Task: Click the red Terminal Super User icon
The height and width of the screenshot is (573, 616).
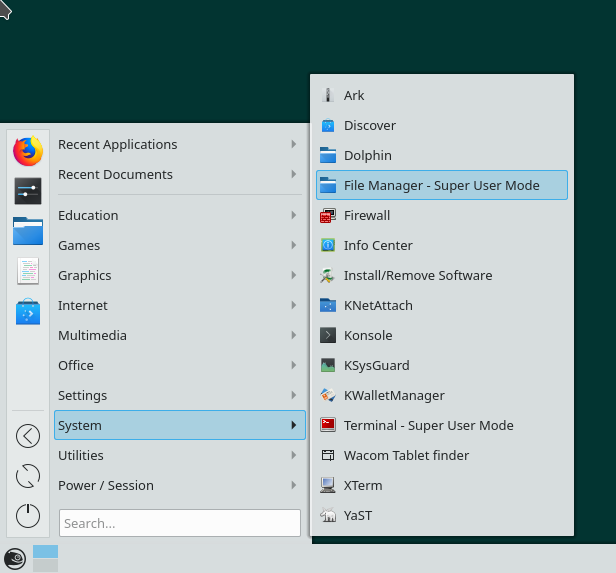Action: click(328, 425)
